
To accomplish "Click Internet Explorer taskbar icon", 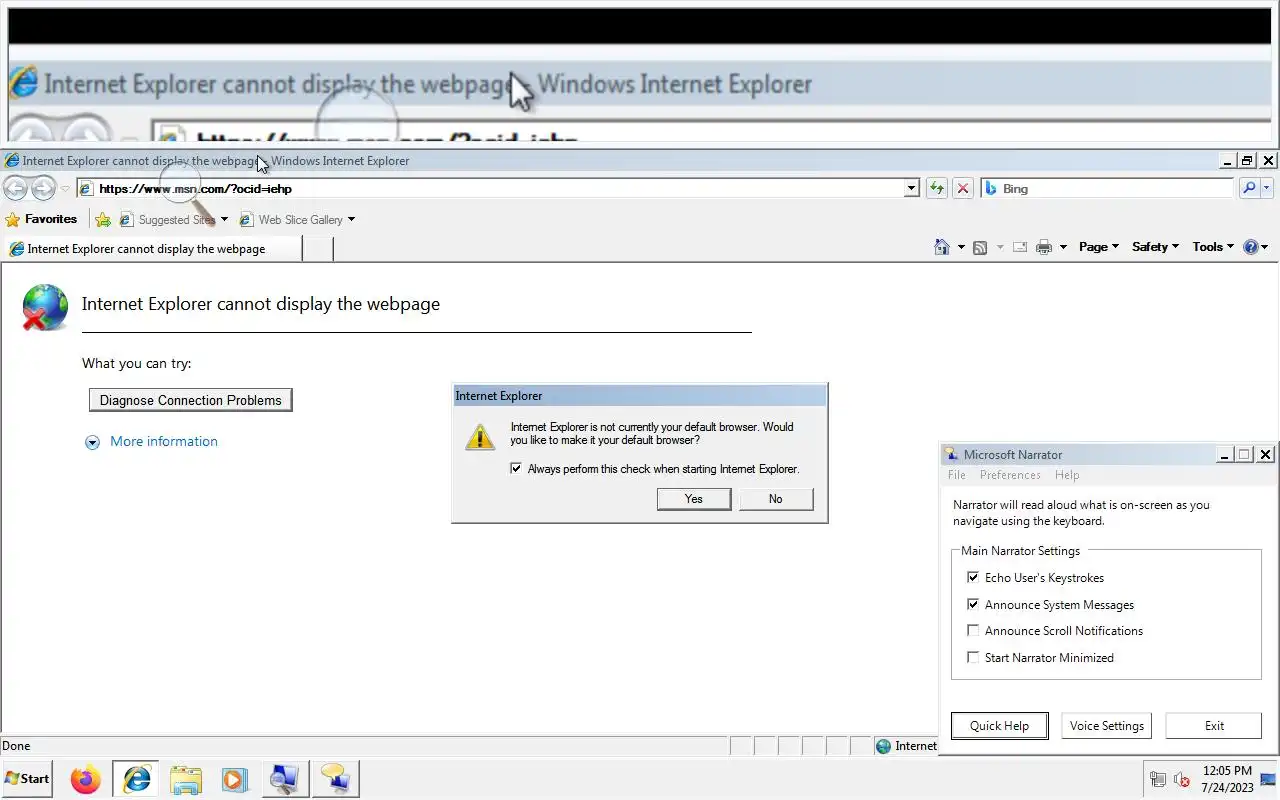I will [136, 778].
